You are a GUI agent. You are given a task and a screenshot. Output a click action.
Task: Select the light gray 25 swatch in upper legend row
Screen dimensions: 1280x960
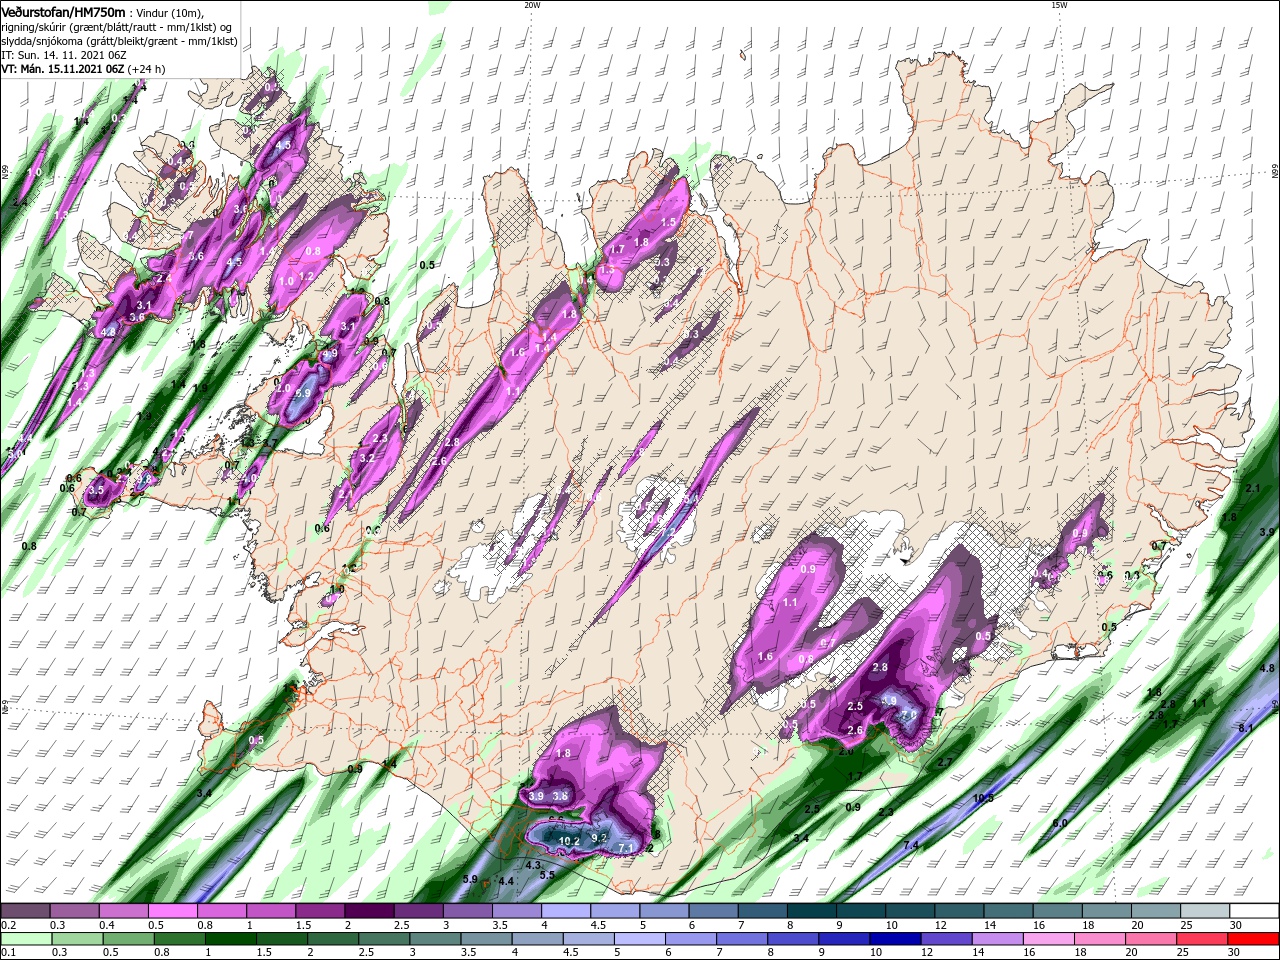pos(1205,911)
